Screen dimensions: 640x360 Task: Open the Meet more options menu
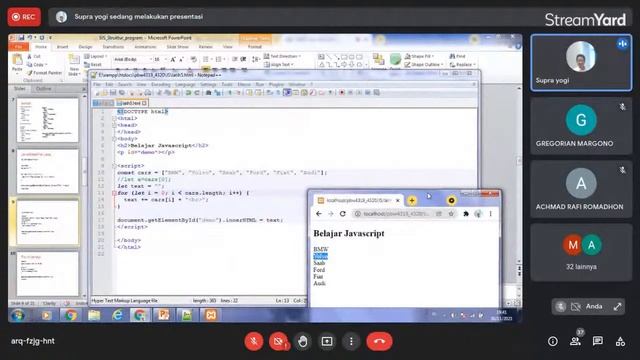(351, 341)
